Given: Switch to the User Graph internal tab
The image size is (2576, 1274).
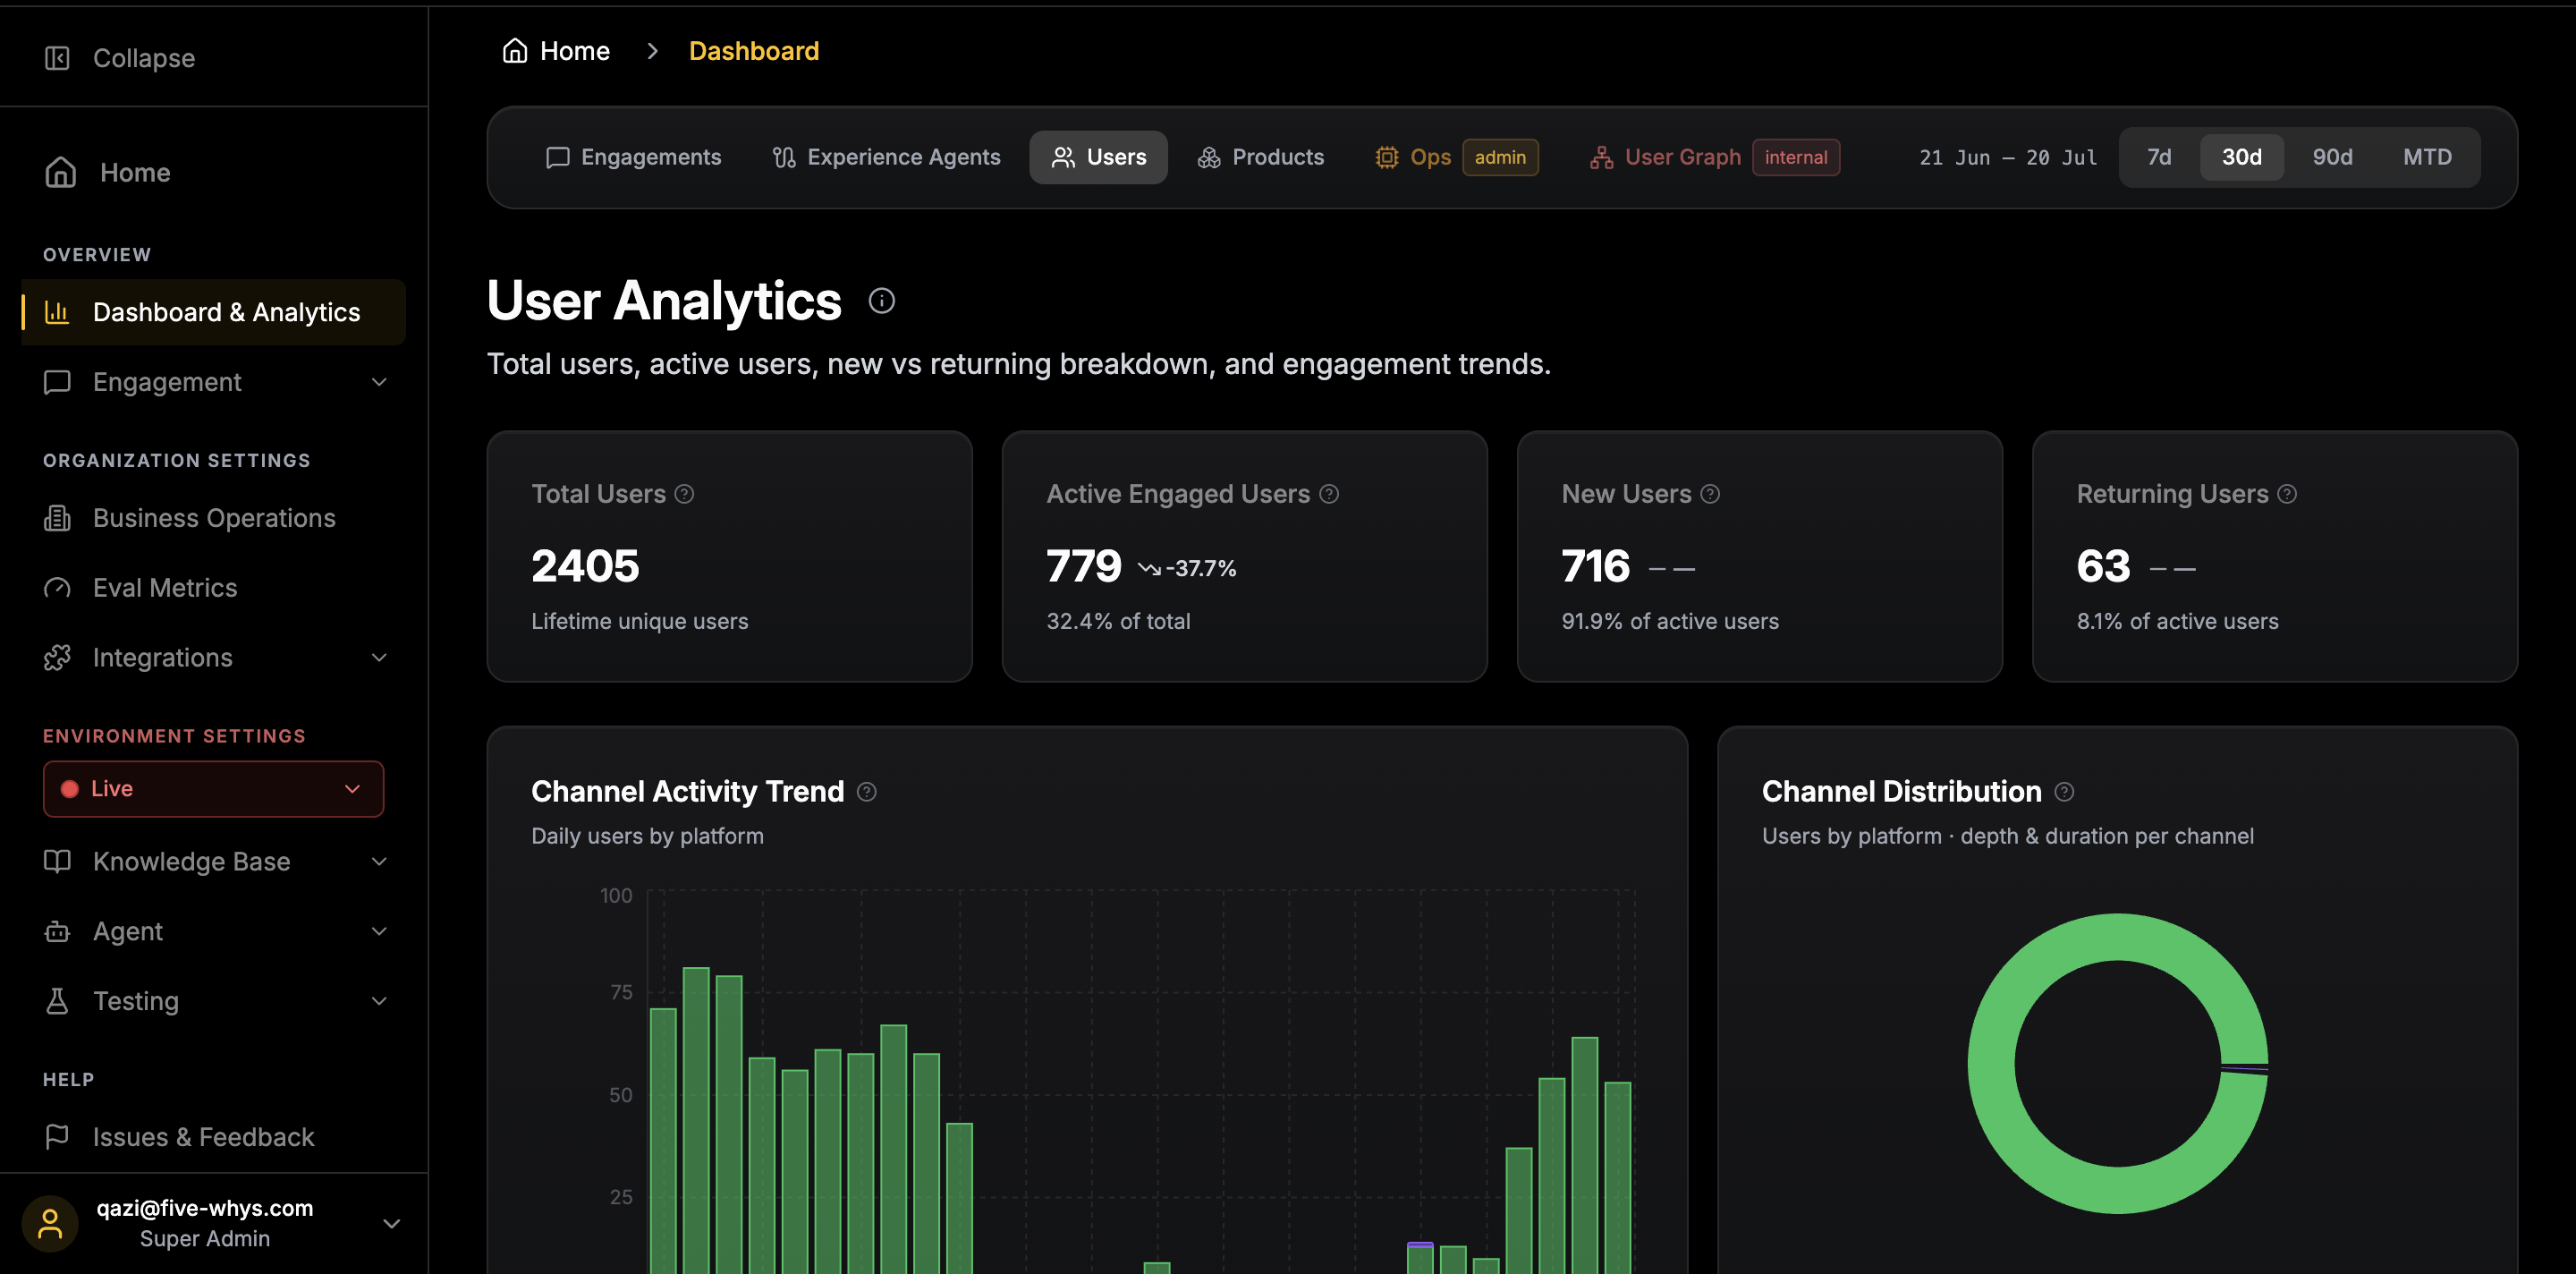Looking at the screenshot, I should 1714,157.
